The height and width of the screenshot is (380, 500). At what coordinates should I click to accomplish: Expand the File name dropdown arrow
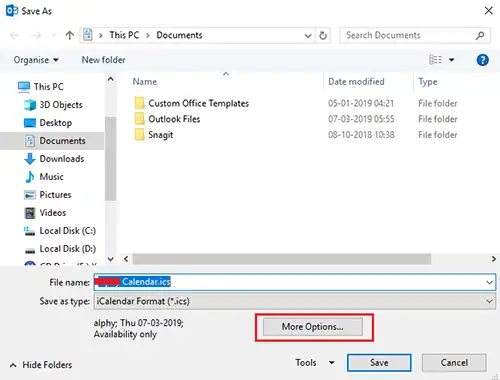tap(489, 282)
